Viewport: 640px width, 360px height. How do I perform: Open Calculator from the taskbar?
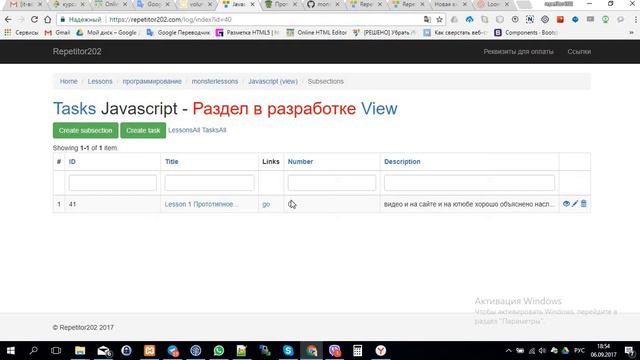[358, 351]
